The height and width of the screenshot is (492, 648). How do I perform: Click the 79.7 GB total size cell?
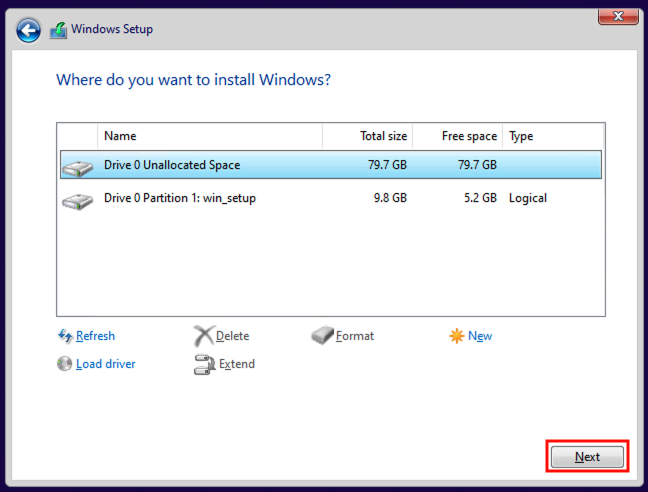[387, 165]
